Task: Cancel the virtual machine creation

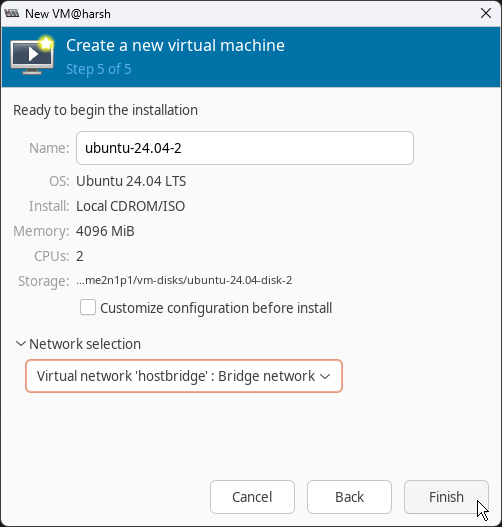Action: pyautogui.click(x=252, y=497)
